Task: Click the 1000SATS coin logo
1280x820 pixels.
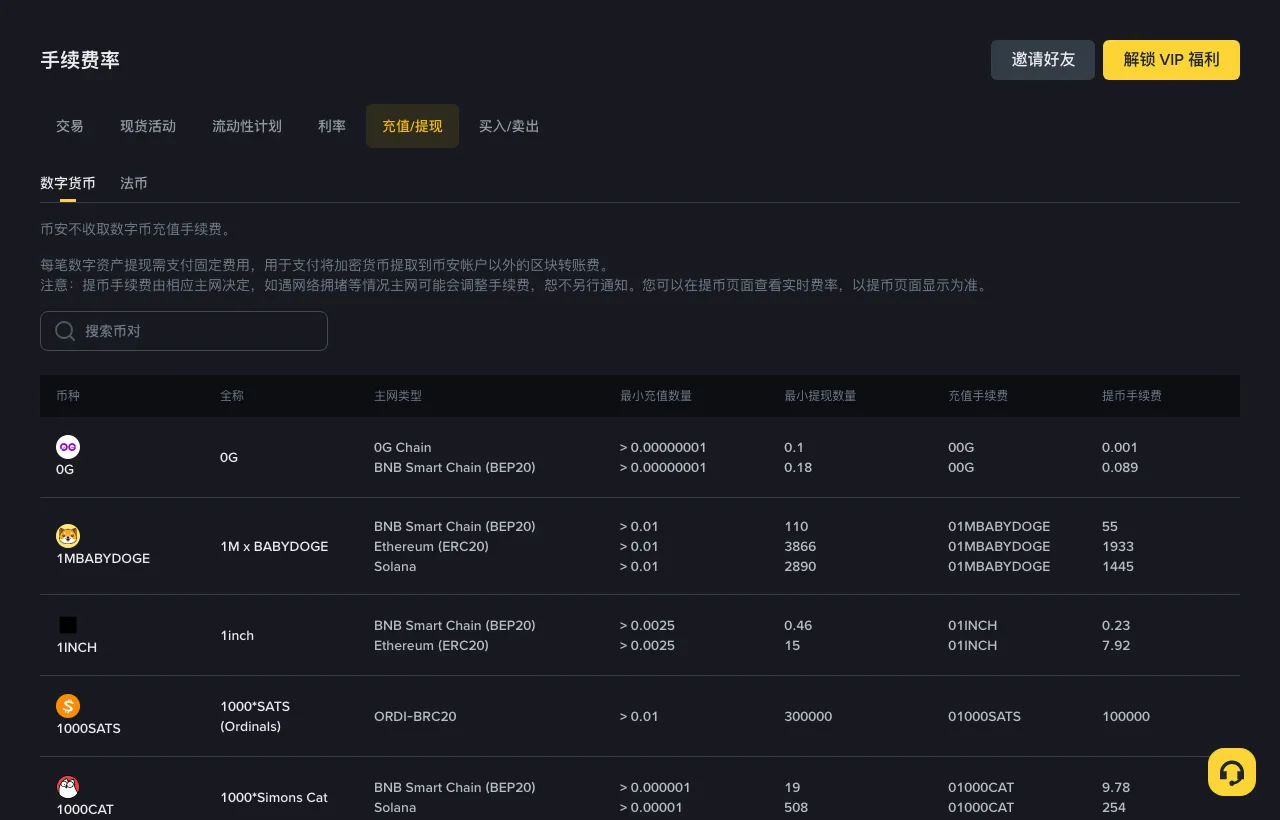Action: pyautogui.click(x=68, y=706)
